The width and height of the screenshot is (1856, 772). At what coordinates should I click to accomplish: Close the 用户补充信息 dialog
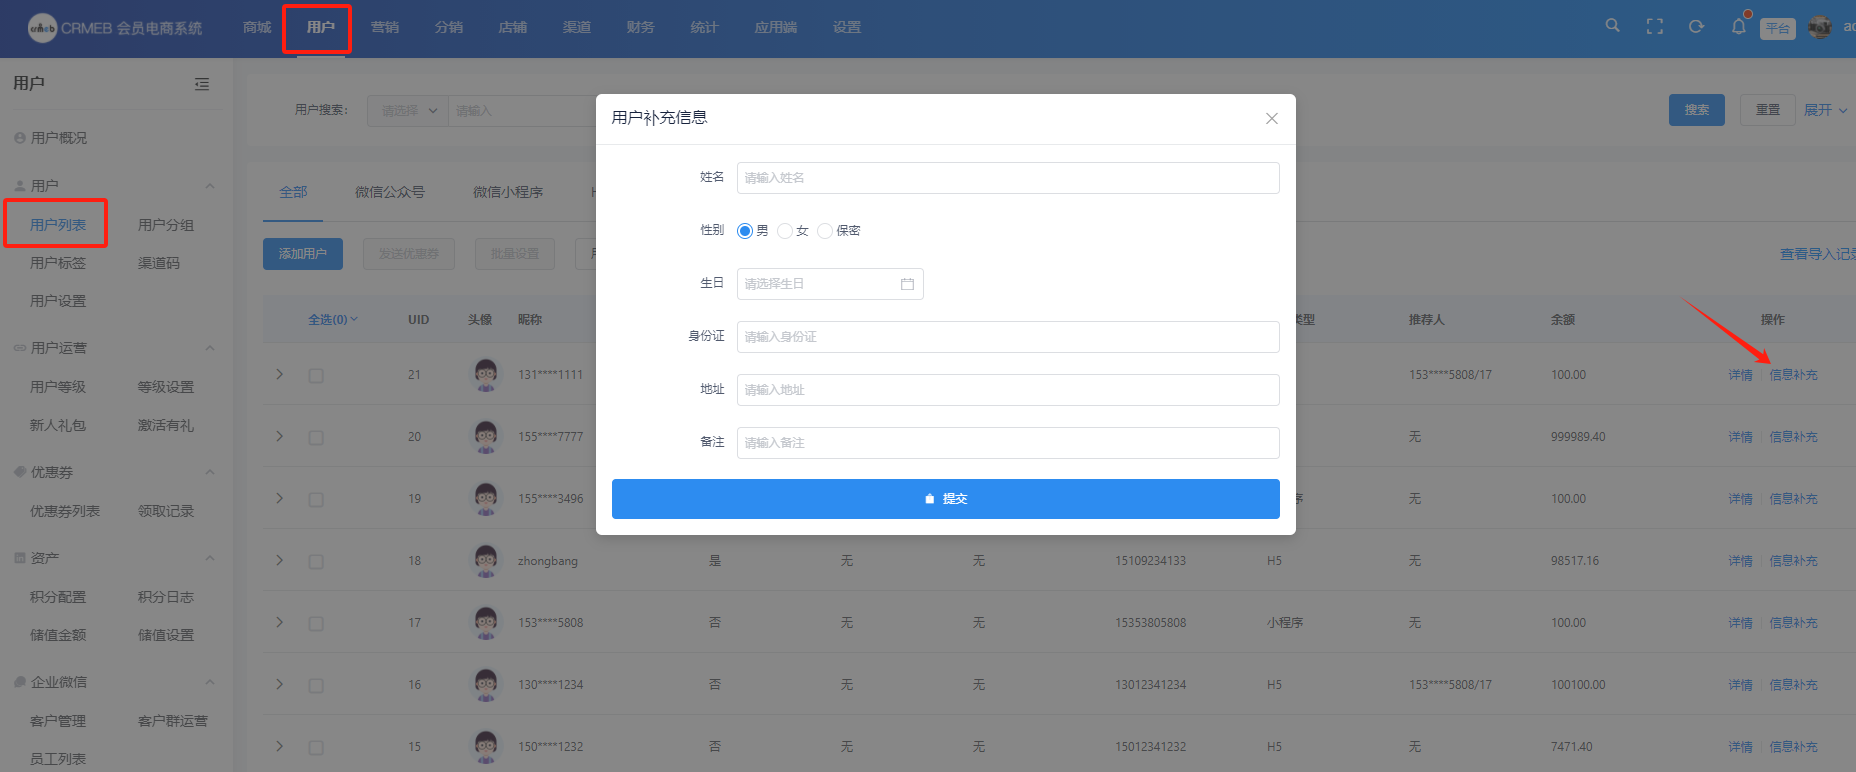[x=1271, y=119]
